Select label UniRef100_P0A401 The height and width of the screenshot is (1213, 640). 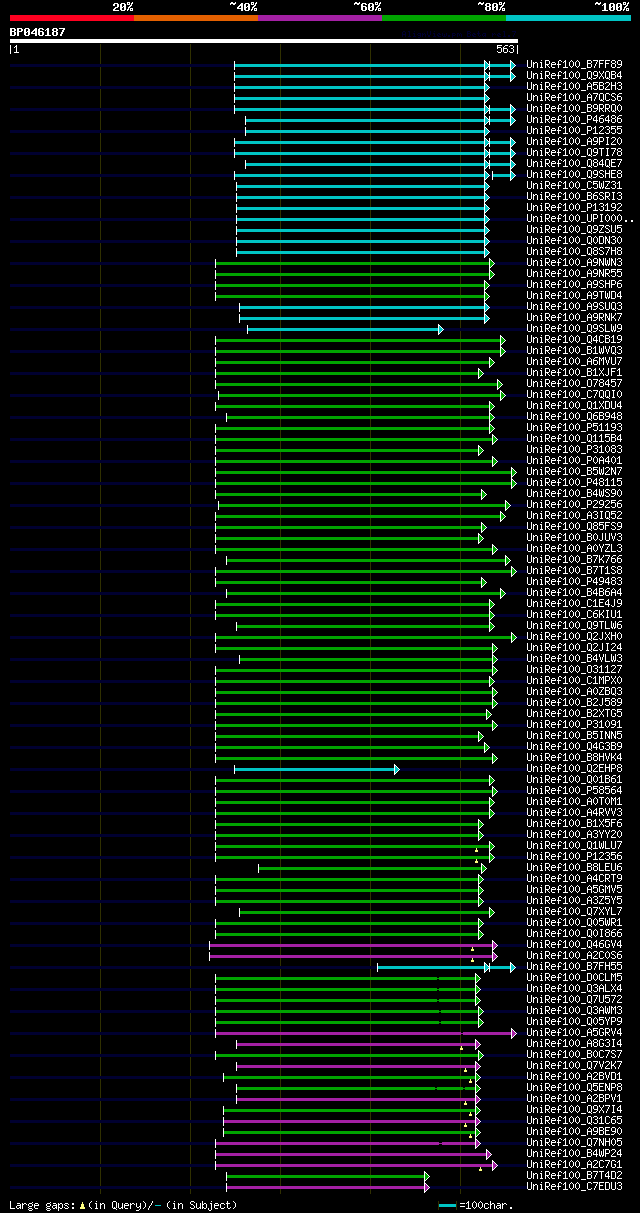pyautogui.click(x=573, y=460)
